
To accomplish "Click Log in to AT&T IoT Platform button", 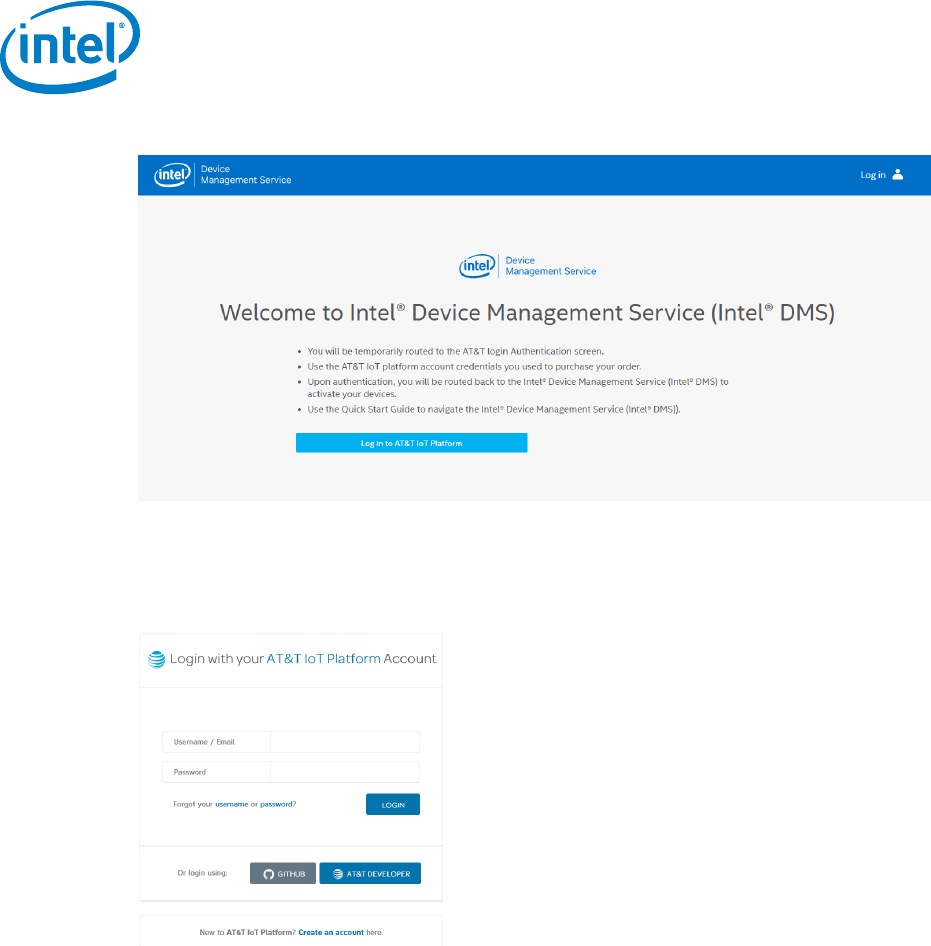I will 411,443.
